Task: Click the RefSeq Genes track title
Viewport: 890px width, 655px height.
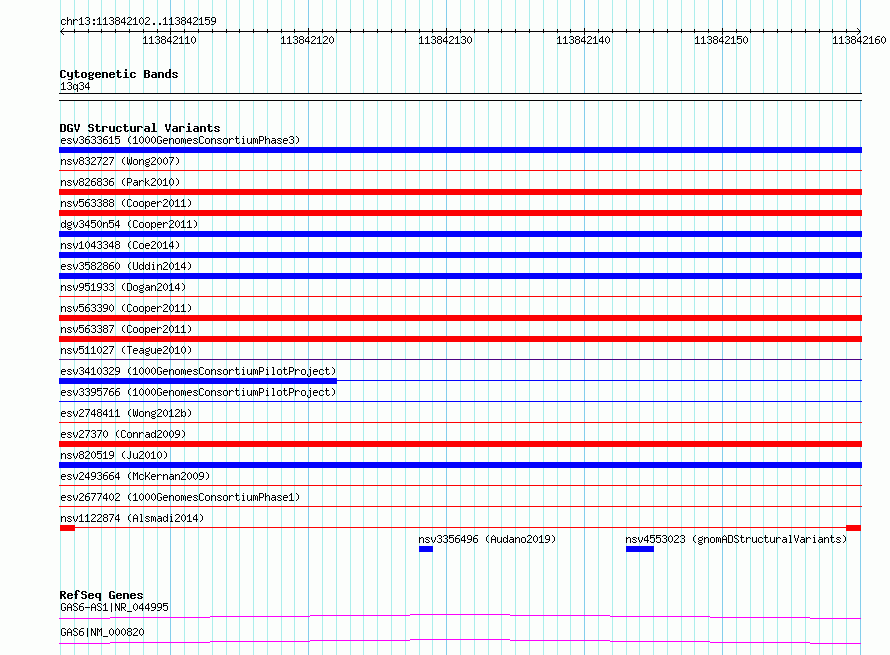Action: [x=101, y=595]
